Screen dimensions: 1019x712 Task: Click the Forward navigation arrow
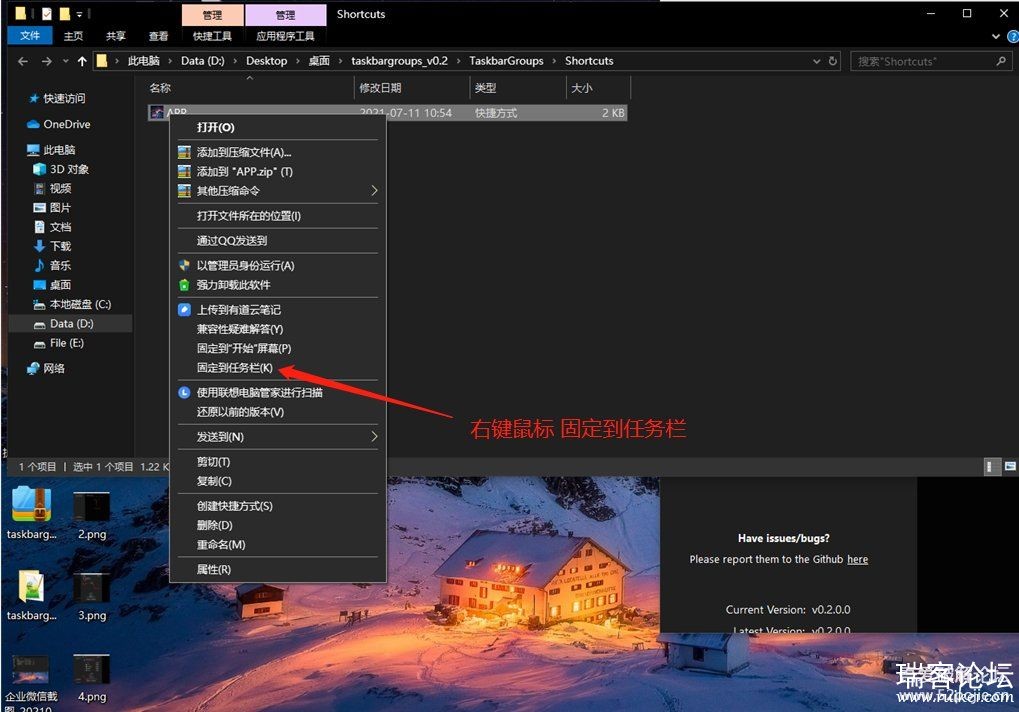pos(46,61)
